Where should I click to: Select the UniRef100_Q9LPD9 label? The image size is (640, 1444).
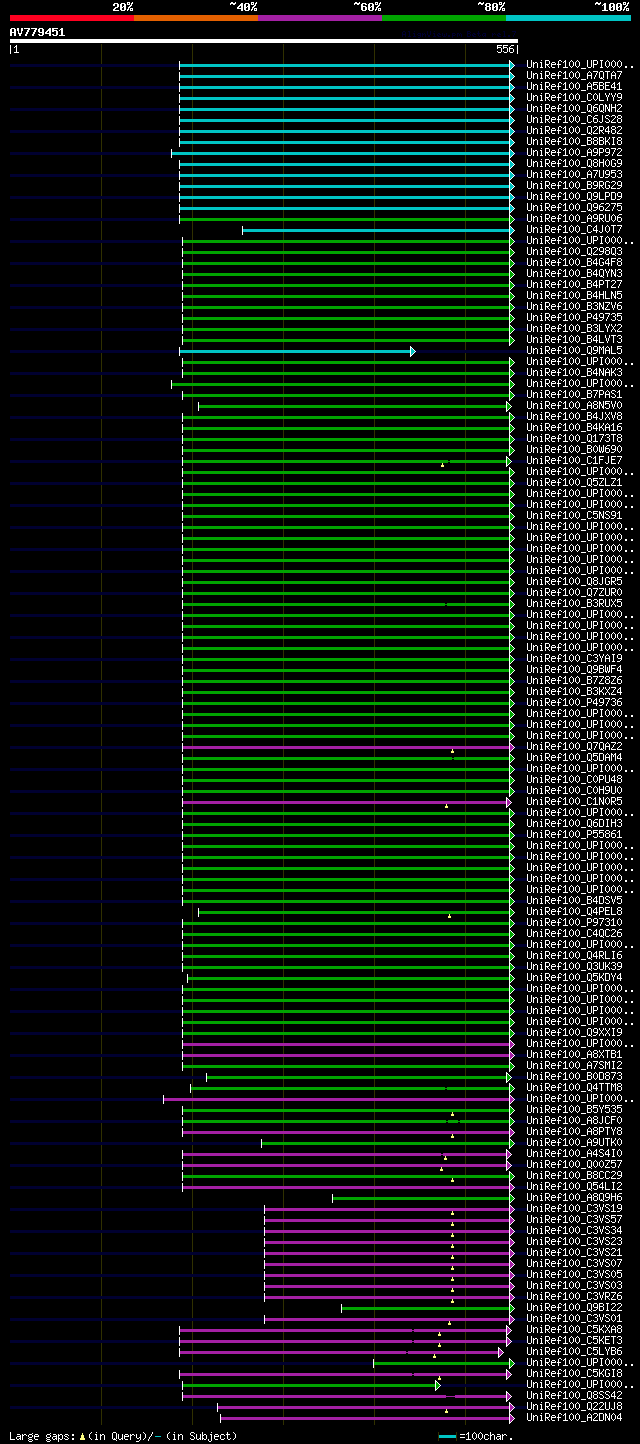click(574, 197)
